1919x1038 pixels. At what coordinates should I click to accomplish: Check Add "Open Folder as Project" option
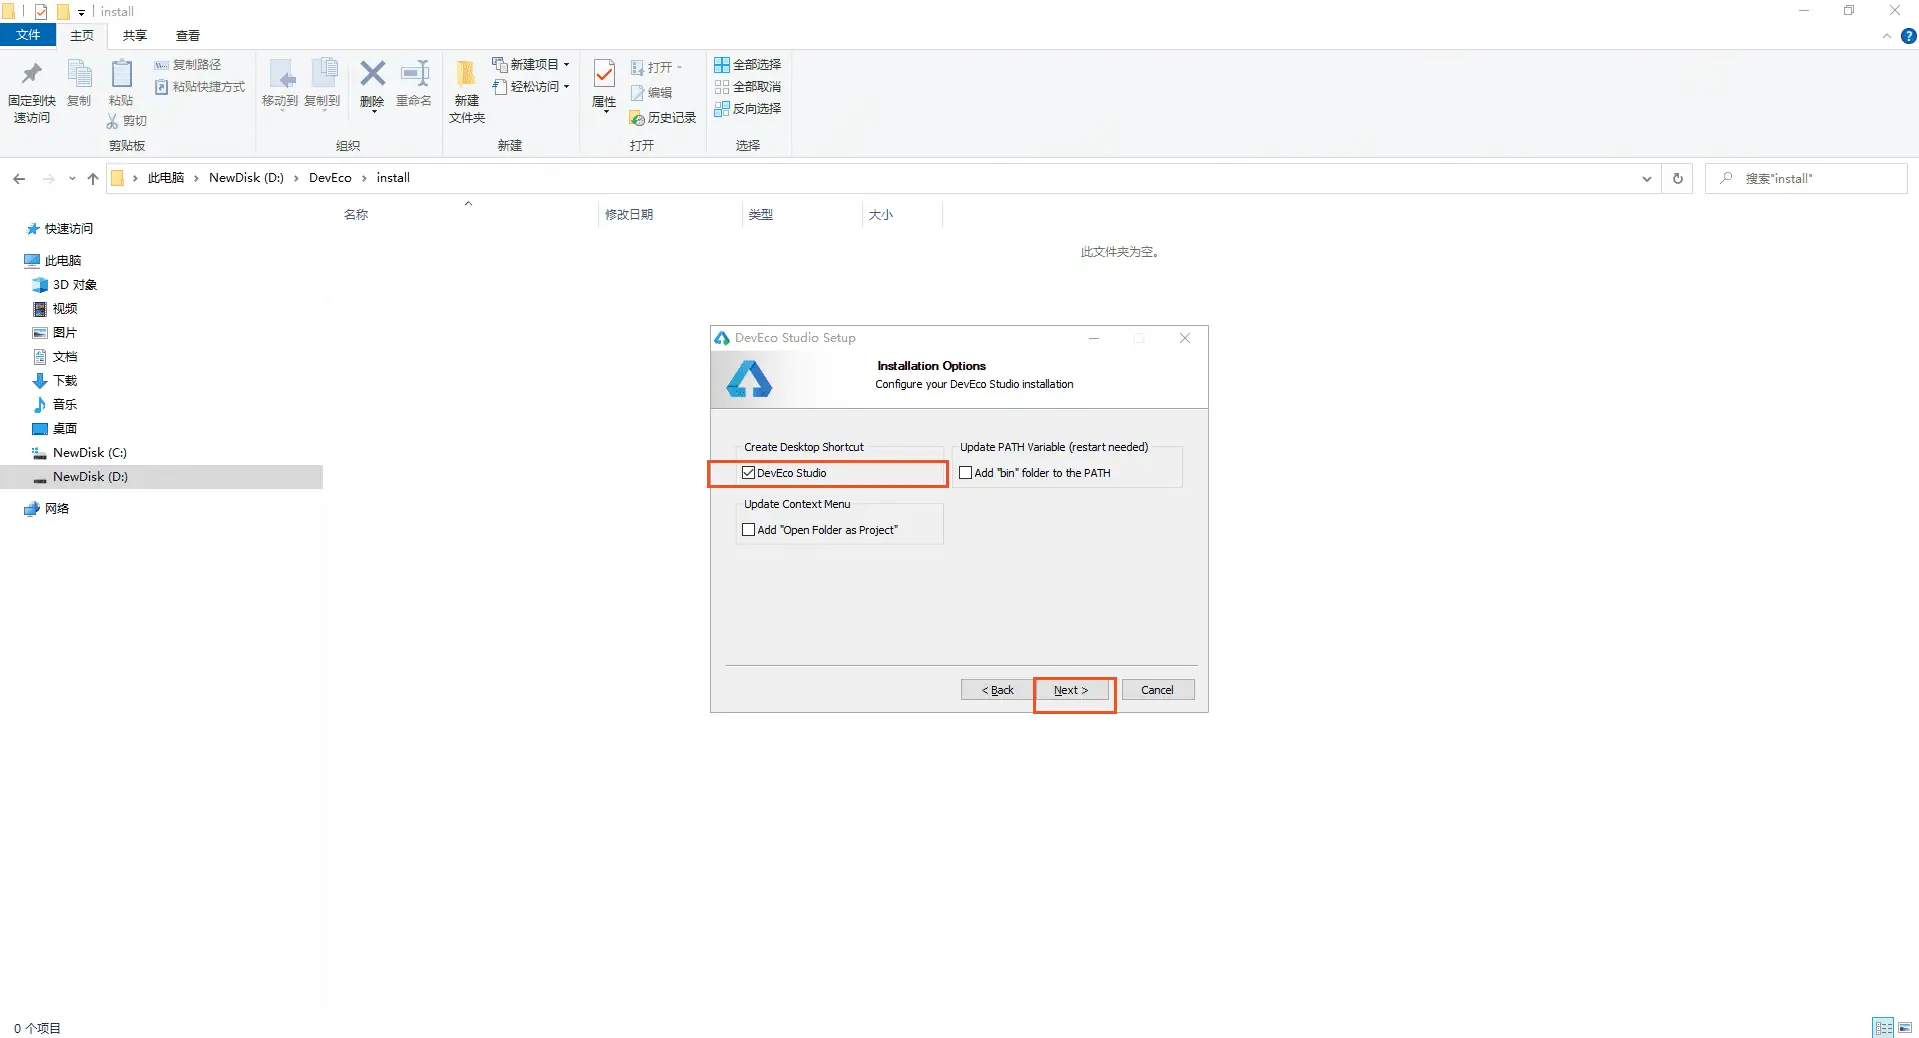pyautogui.click(x=749, y=530)
